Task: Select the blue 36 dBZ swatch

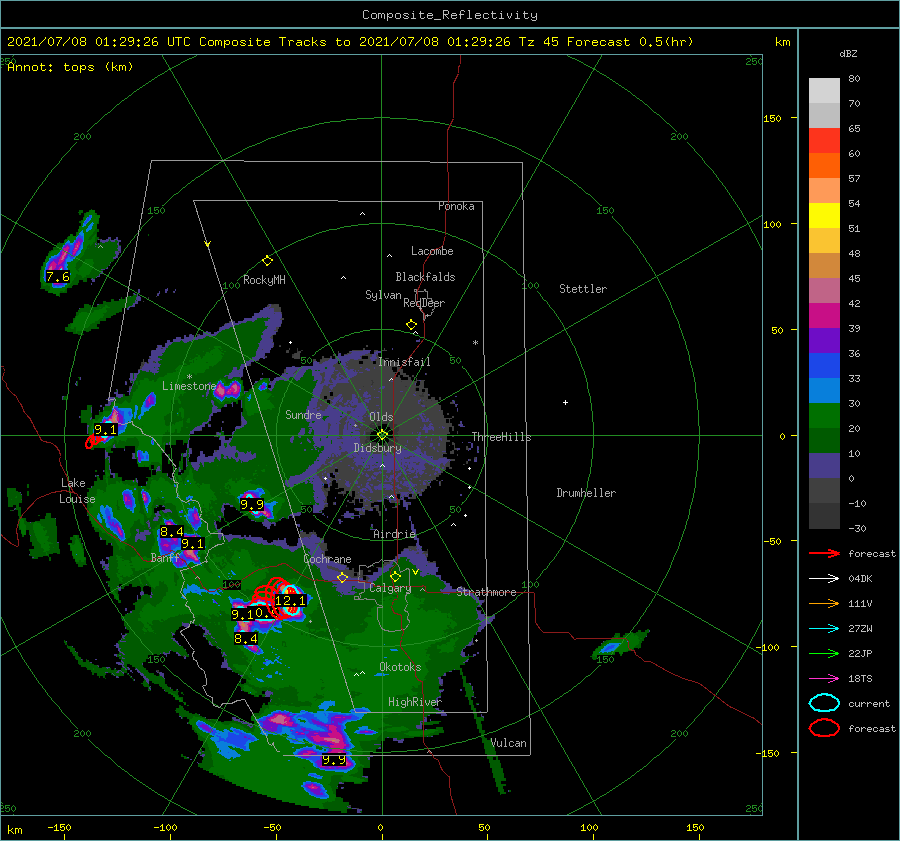Action: [x=824, y=366]
